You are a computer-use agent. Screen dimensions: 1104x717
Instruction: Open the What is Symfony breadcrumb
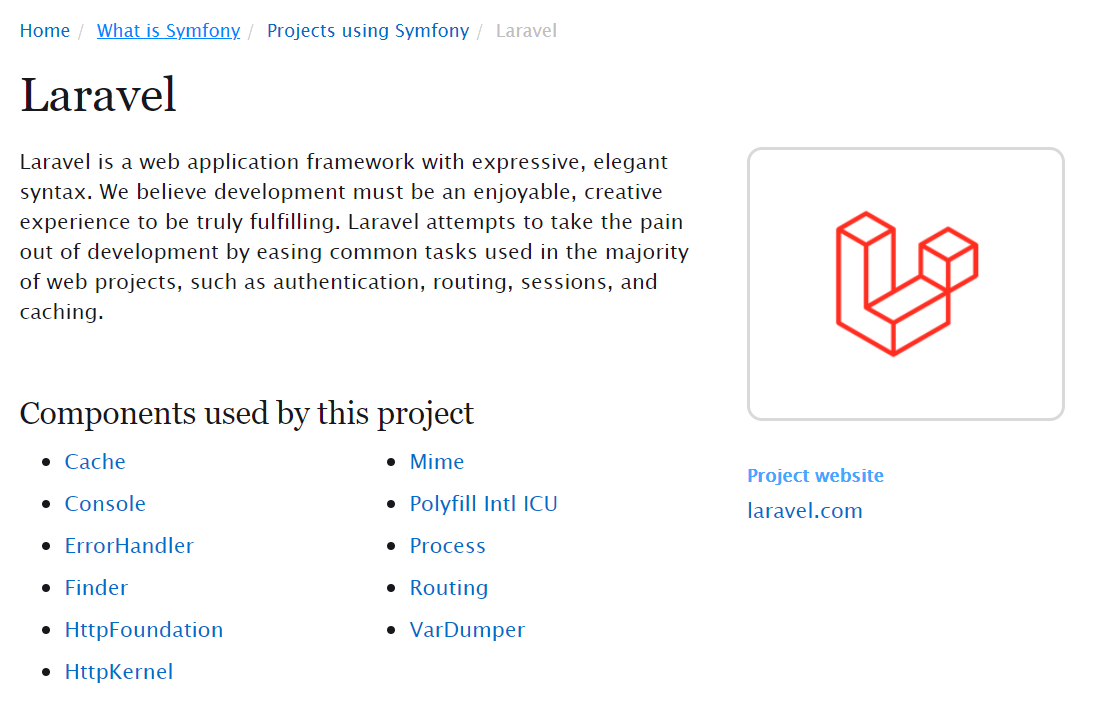click(168, 31)
